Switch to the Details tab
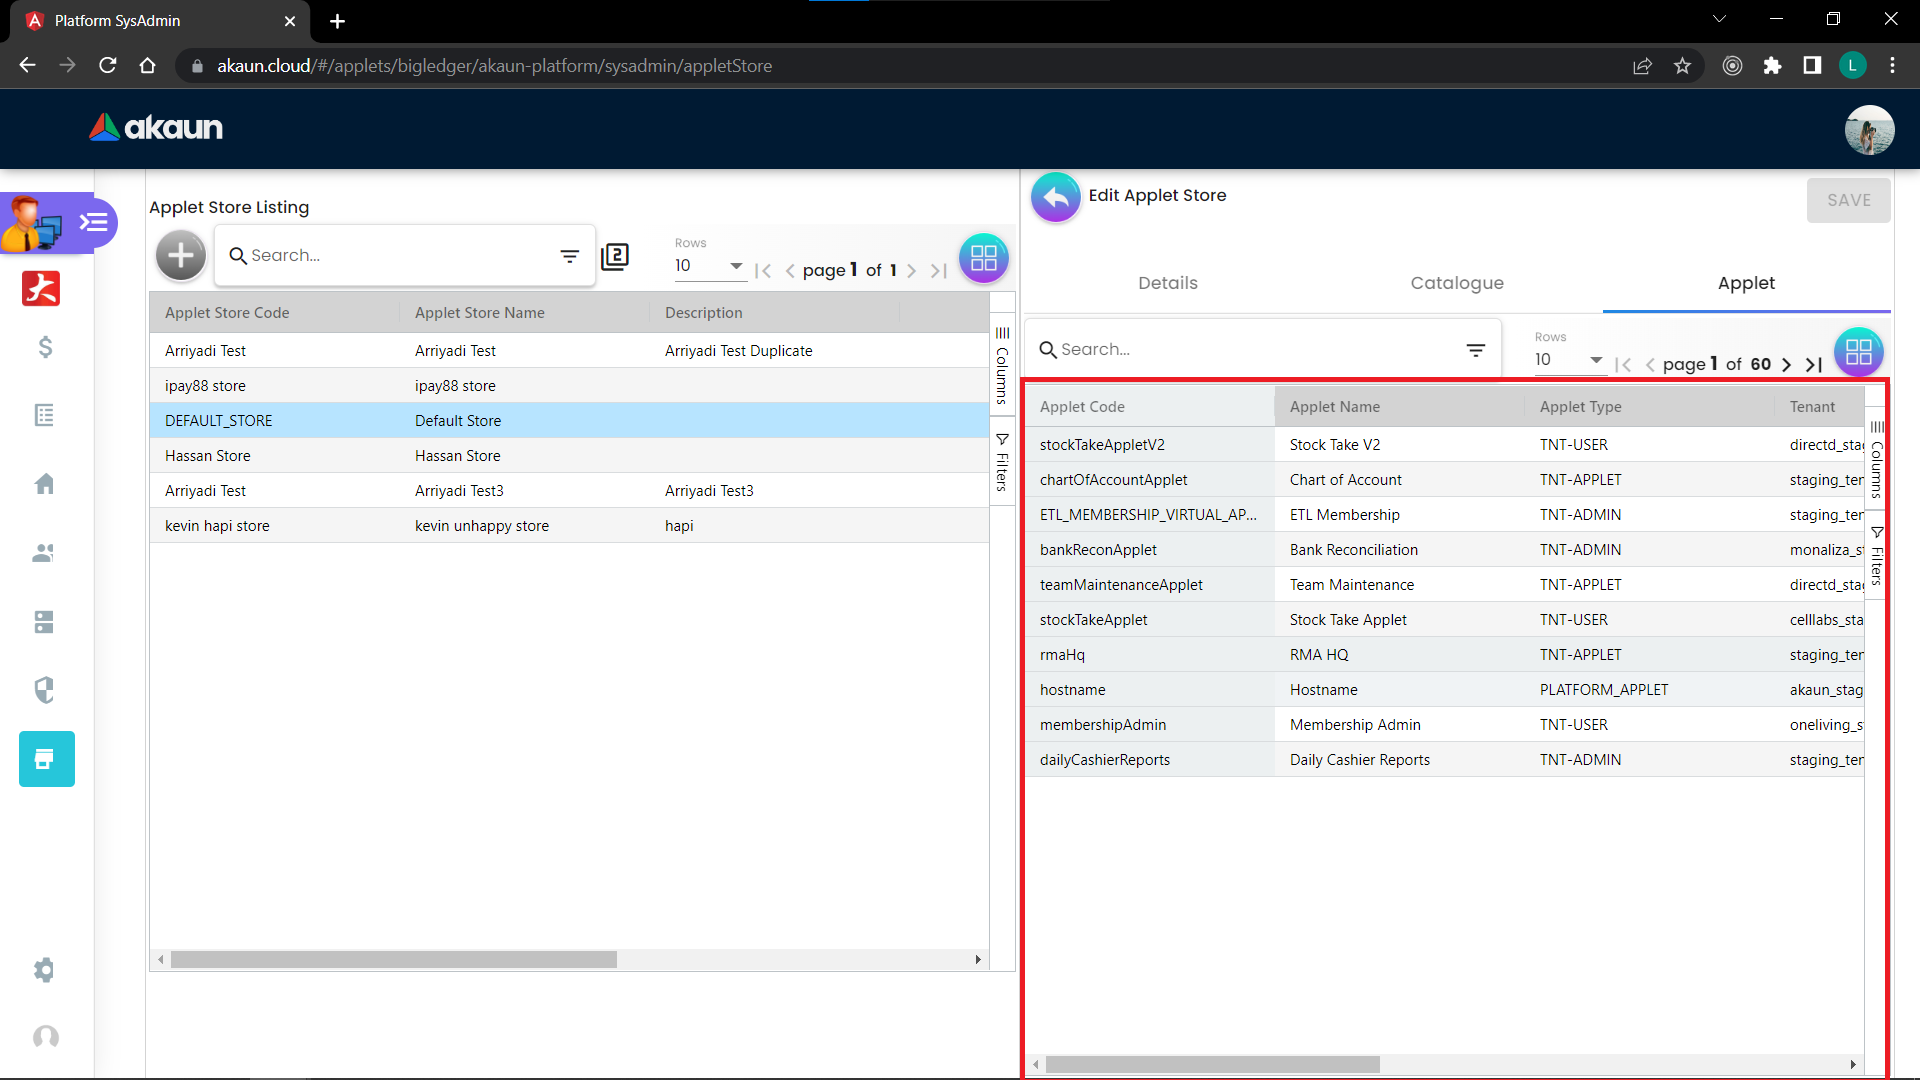1920x1080 pixels. click(1167, 283)
